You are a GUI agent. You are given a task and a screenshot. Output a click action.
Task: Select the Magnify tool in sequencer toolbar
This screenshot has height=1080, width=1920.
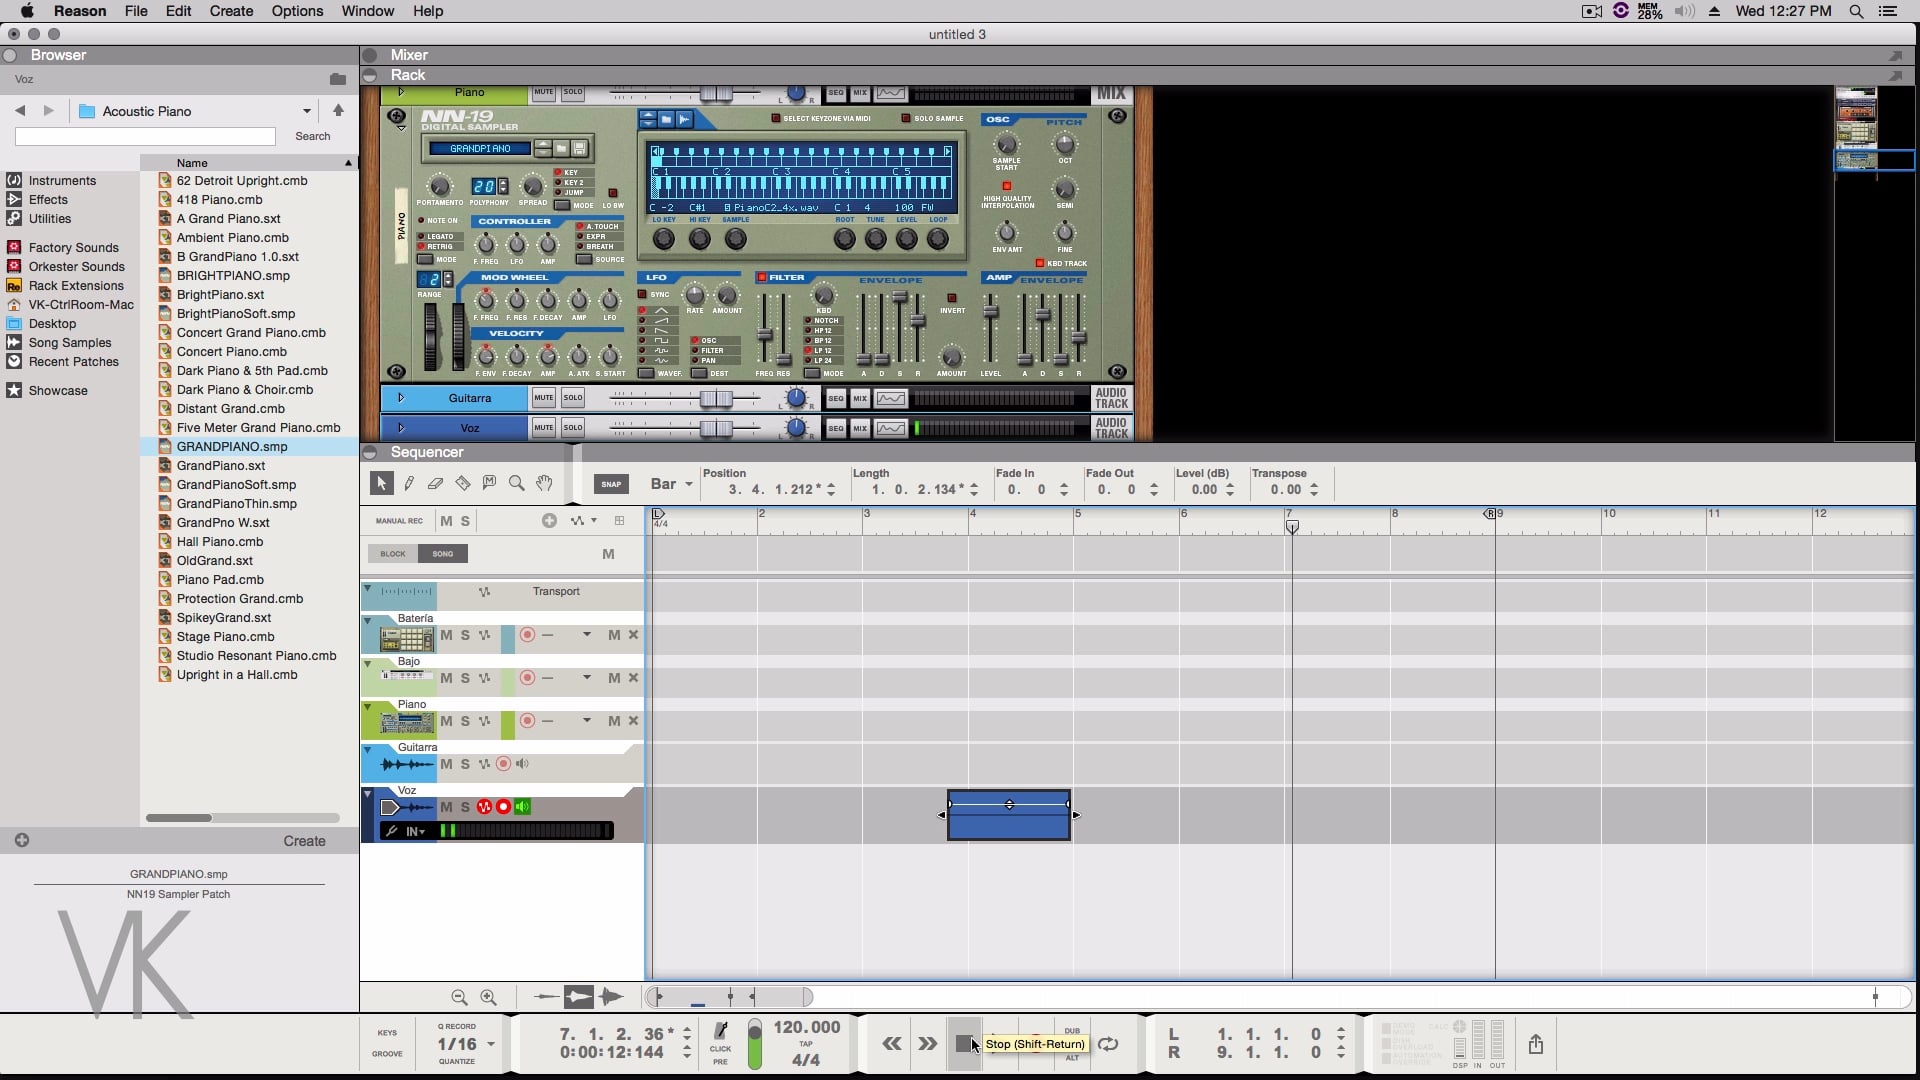(x=517, y=484)
